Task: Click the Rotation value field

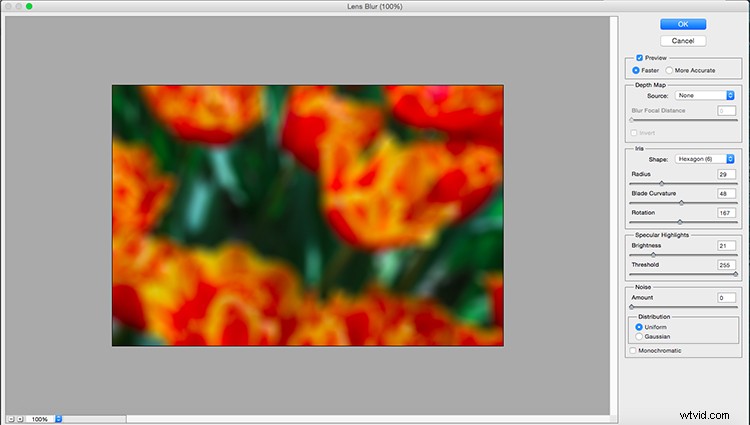Action: pos(726,213)
